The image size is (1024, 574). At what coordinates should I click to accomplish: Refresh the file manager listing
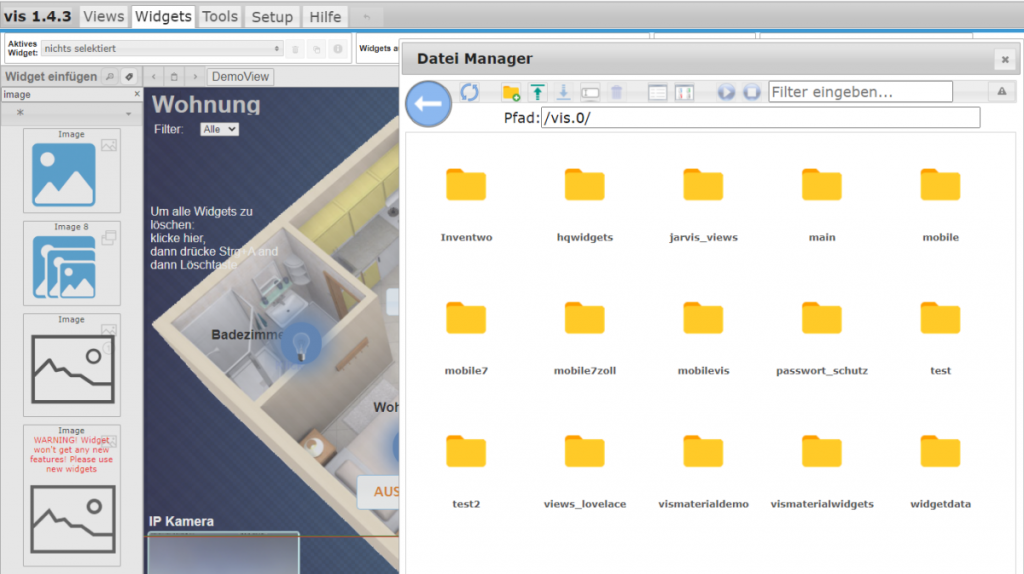470,92
